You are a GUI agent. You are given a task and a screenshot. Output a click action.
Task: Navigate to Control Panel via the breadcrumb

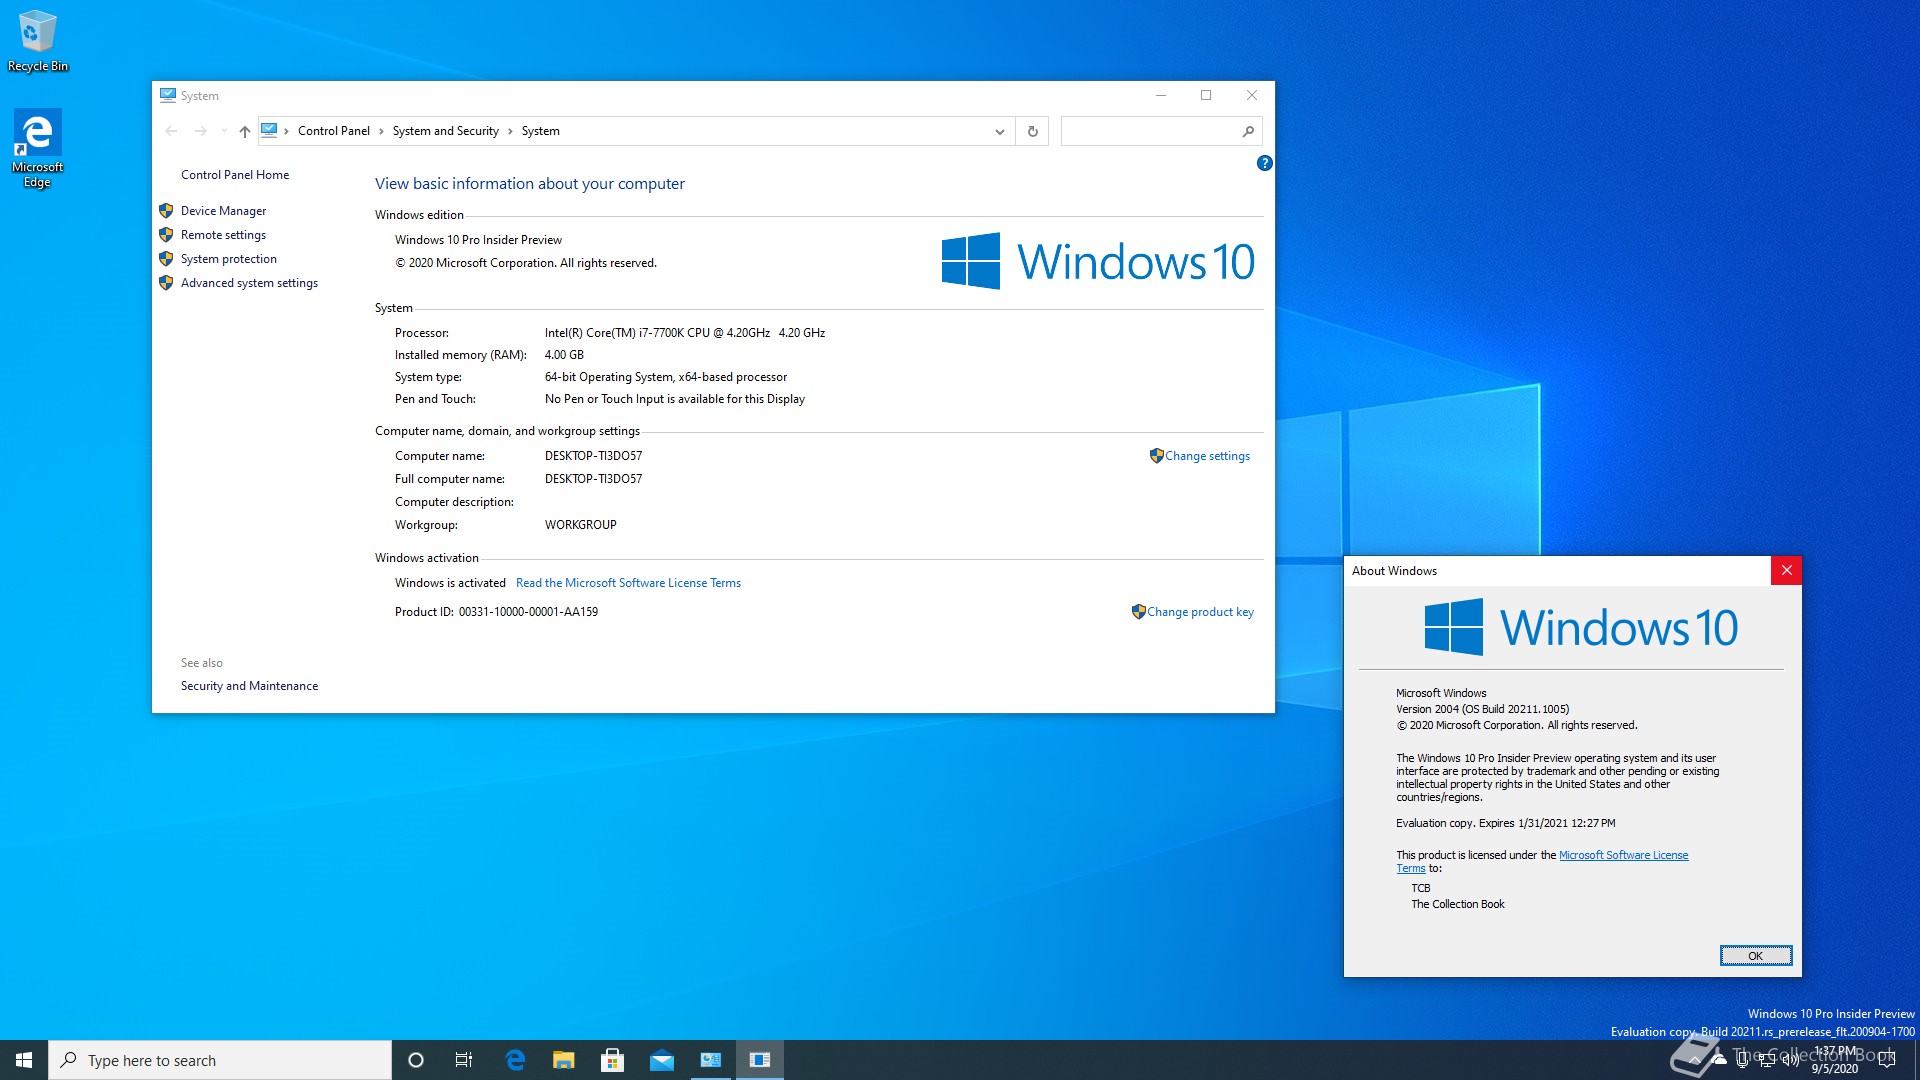point(334,131)
